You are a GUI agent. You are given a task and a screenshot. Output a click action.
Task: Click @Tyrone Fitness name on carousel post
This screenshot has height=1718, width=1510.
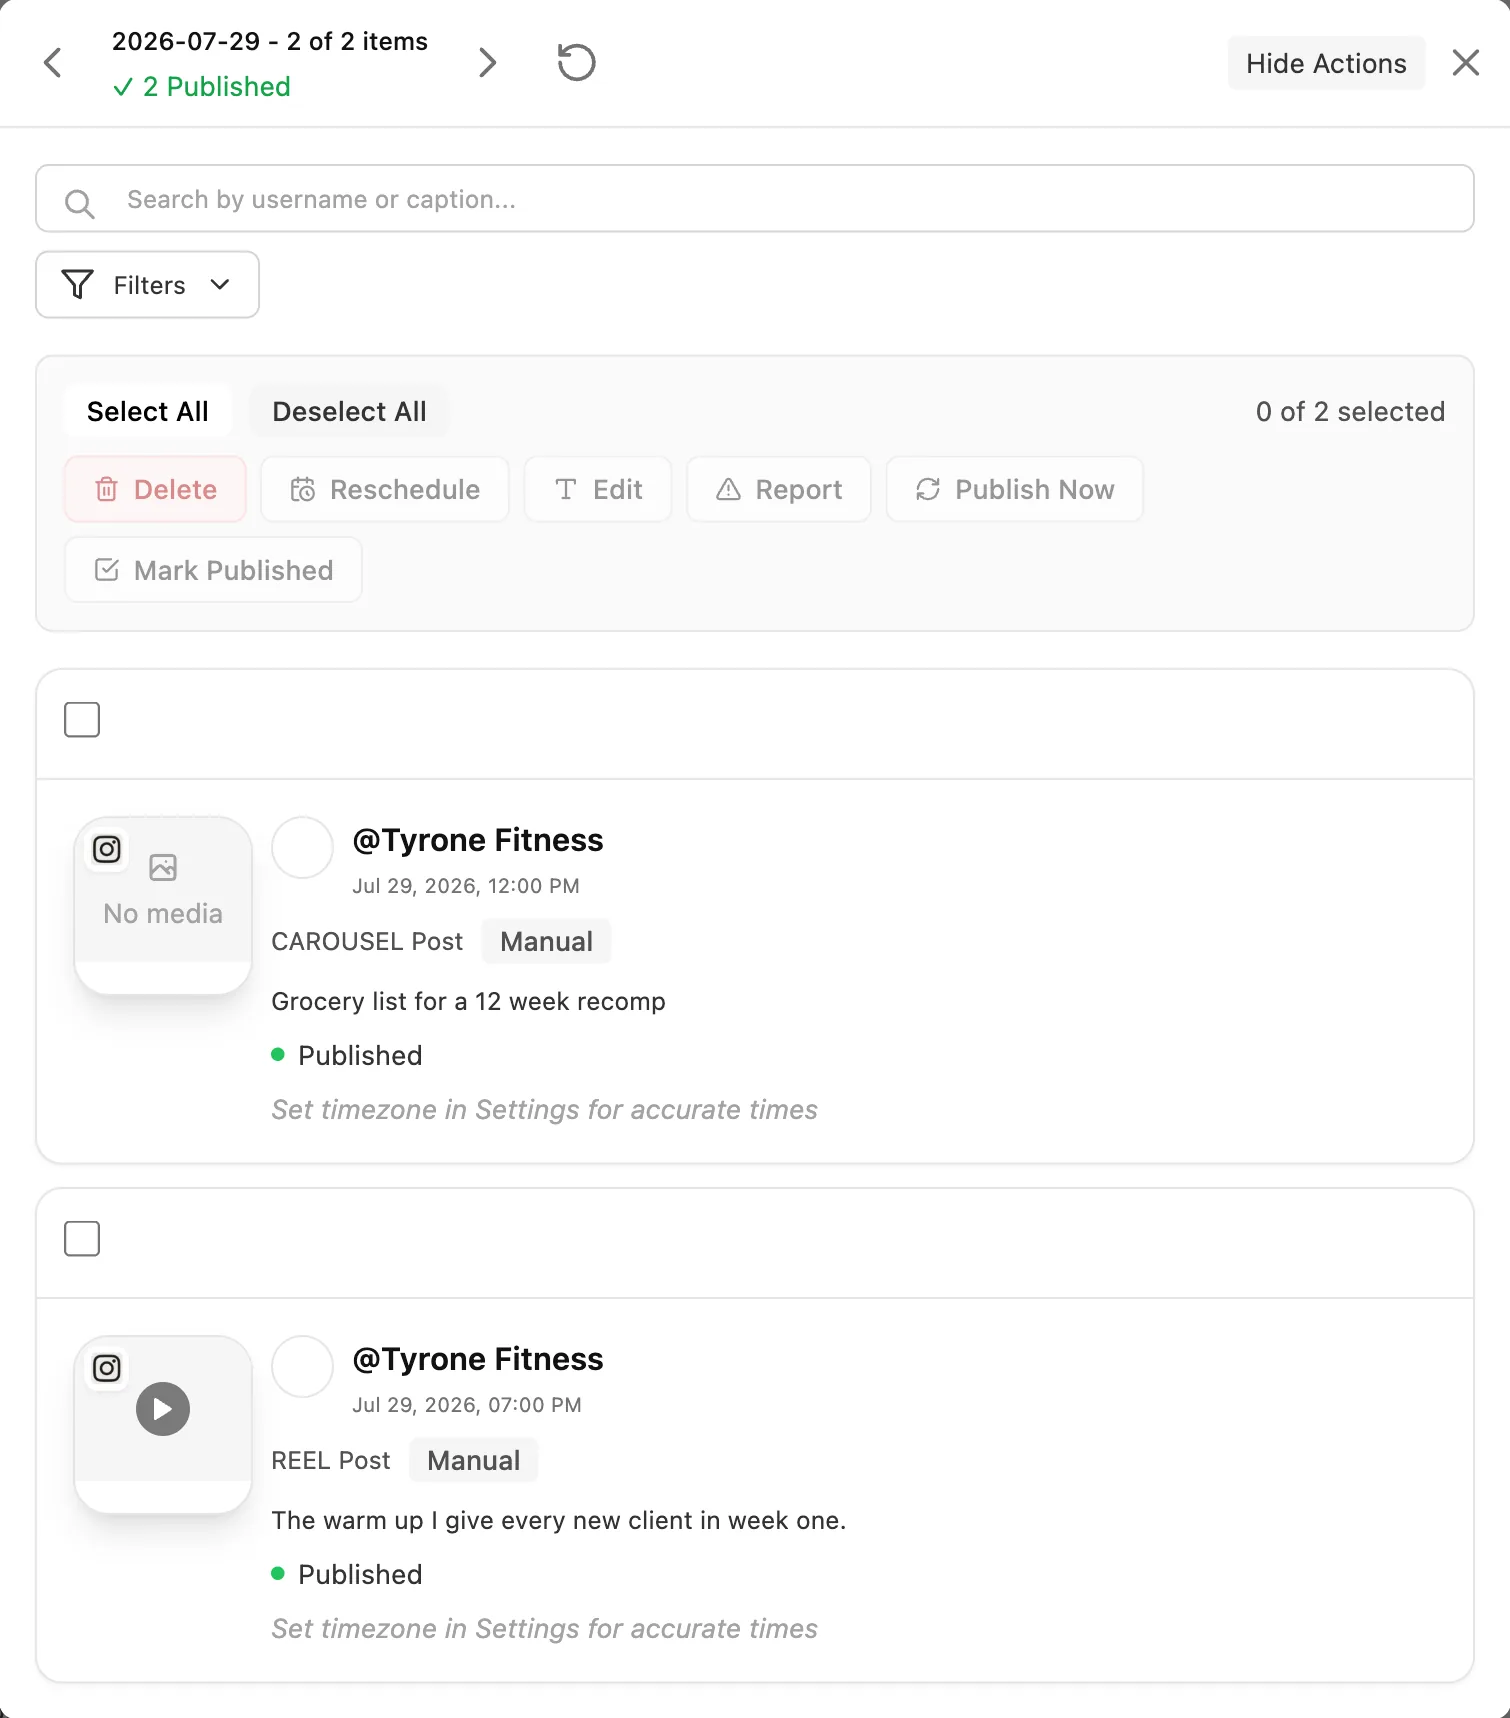click(478, 840)
